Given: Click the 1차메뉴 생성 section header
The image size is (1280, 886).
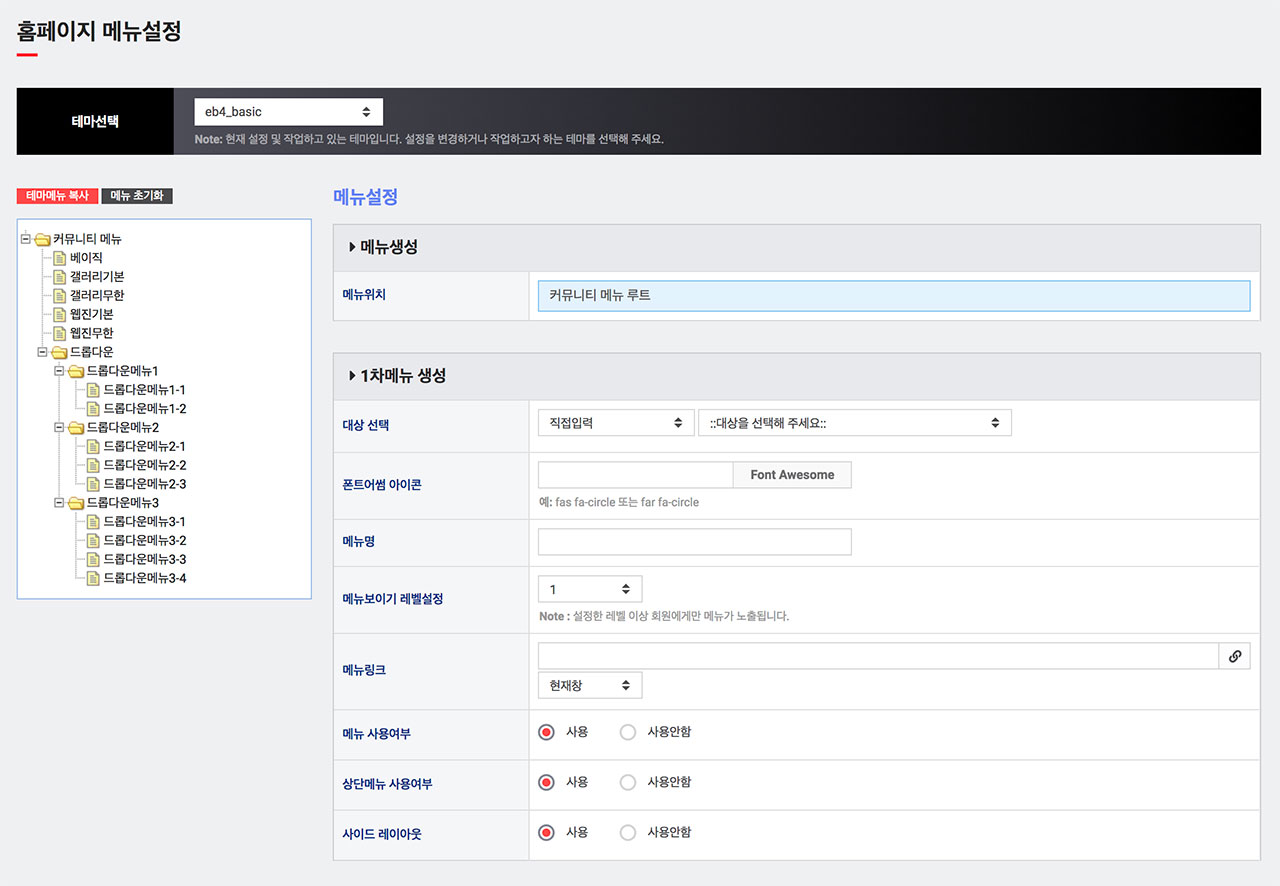Looking at the screenshot, I should (797, 376).
